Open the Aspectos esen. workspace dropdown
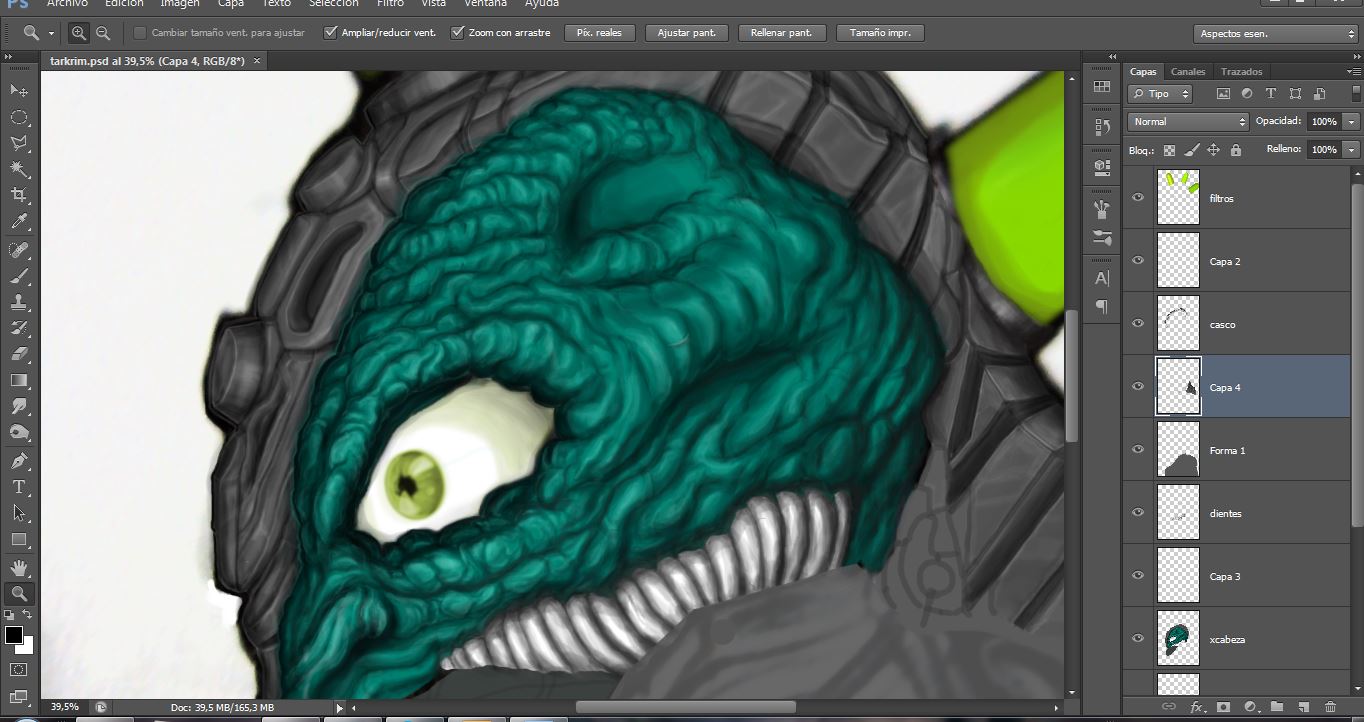The width and height of the screenshot is (1364, 722). click(x=1274, y=33)
